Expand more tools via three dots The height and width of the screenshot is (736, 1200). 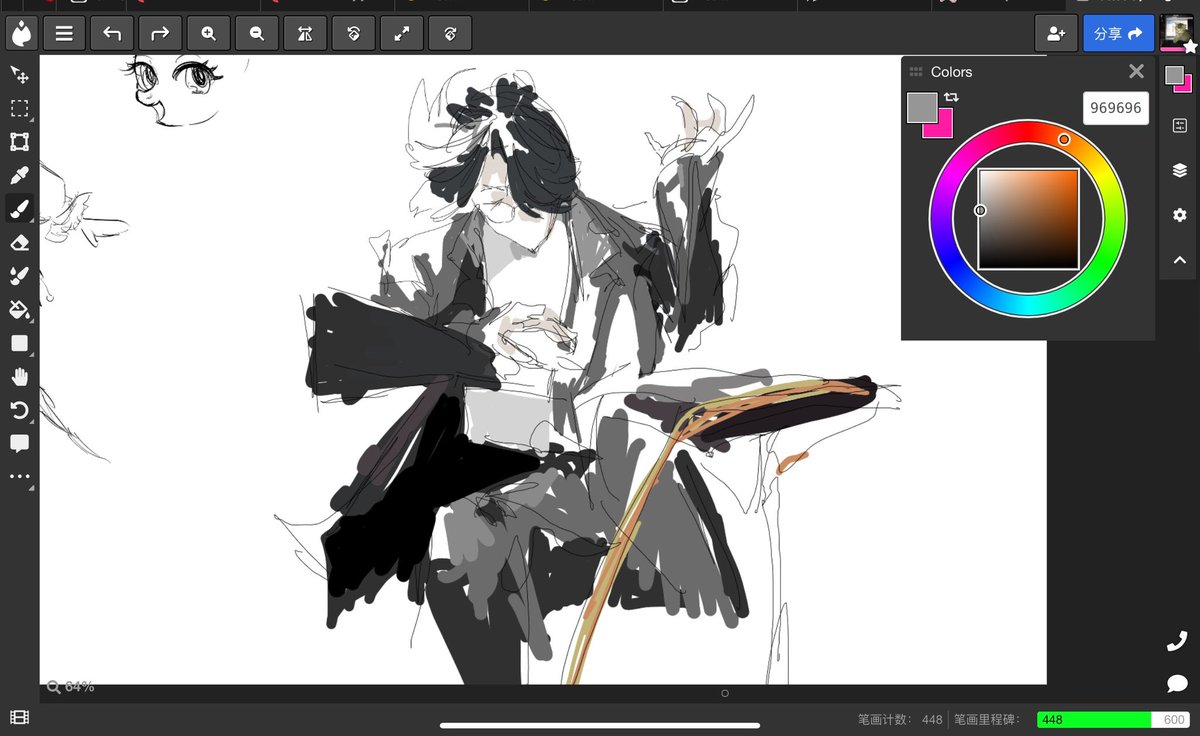point(19,477)
